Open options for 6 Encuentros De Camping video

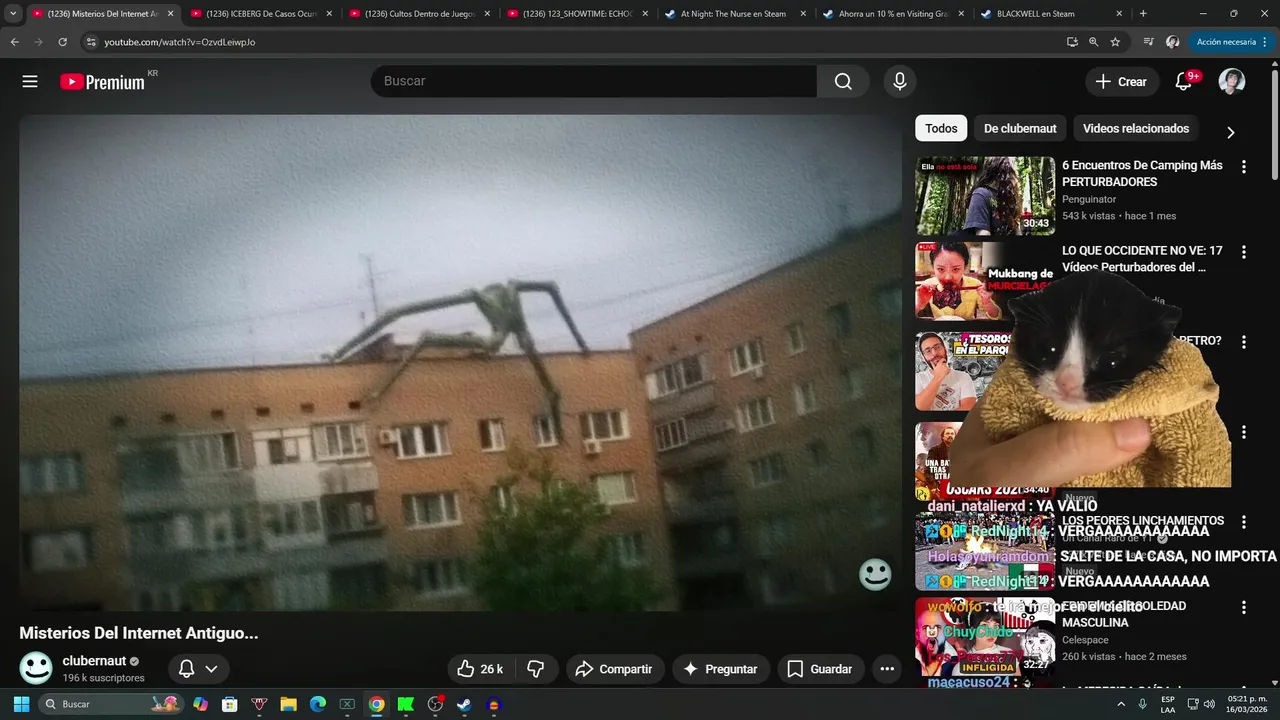(x=1244, y=167)
